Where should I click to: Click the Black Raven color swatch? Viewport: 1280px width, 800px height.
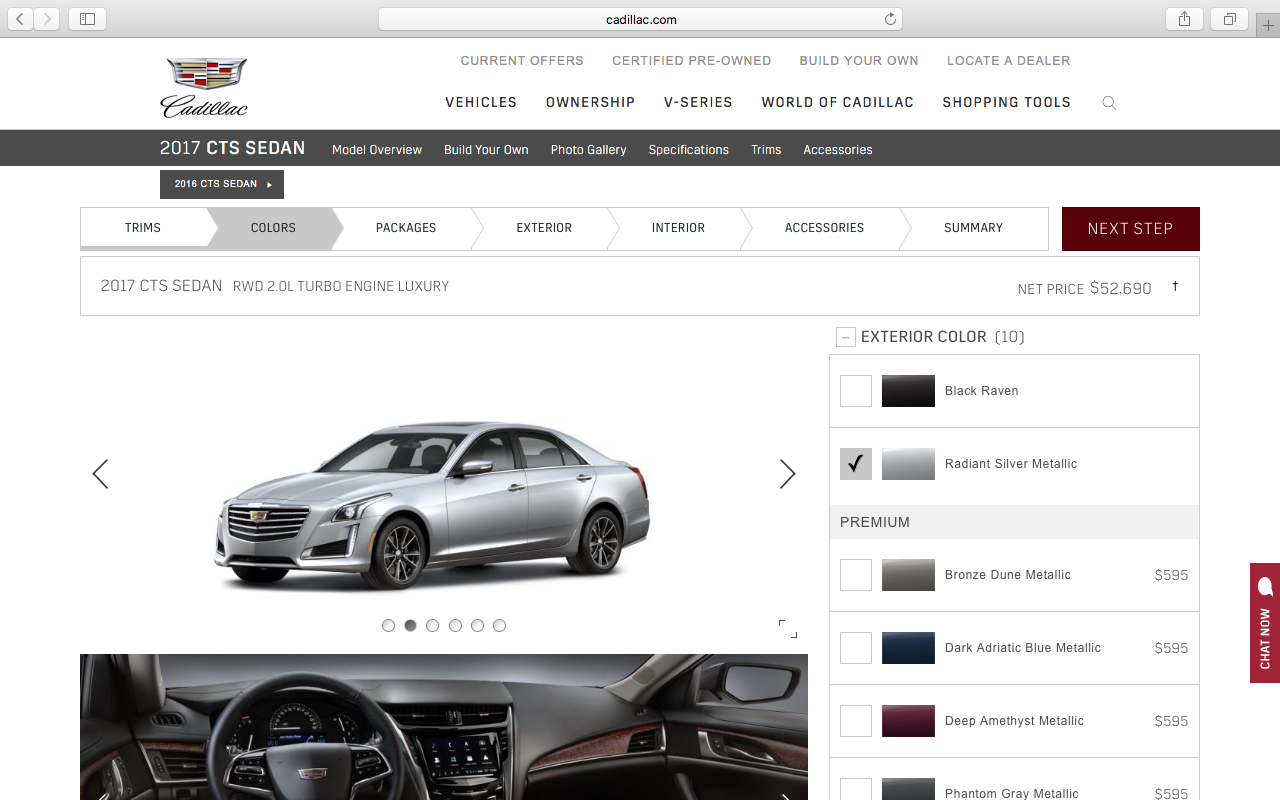pyautogui.click(x=908, y=391)
